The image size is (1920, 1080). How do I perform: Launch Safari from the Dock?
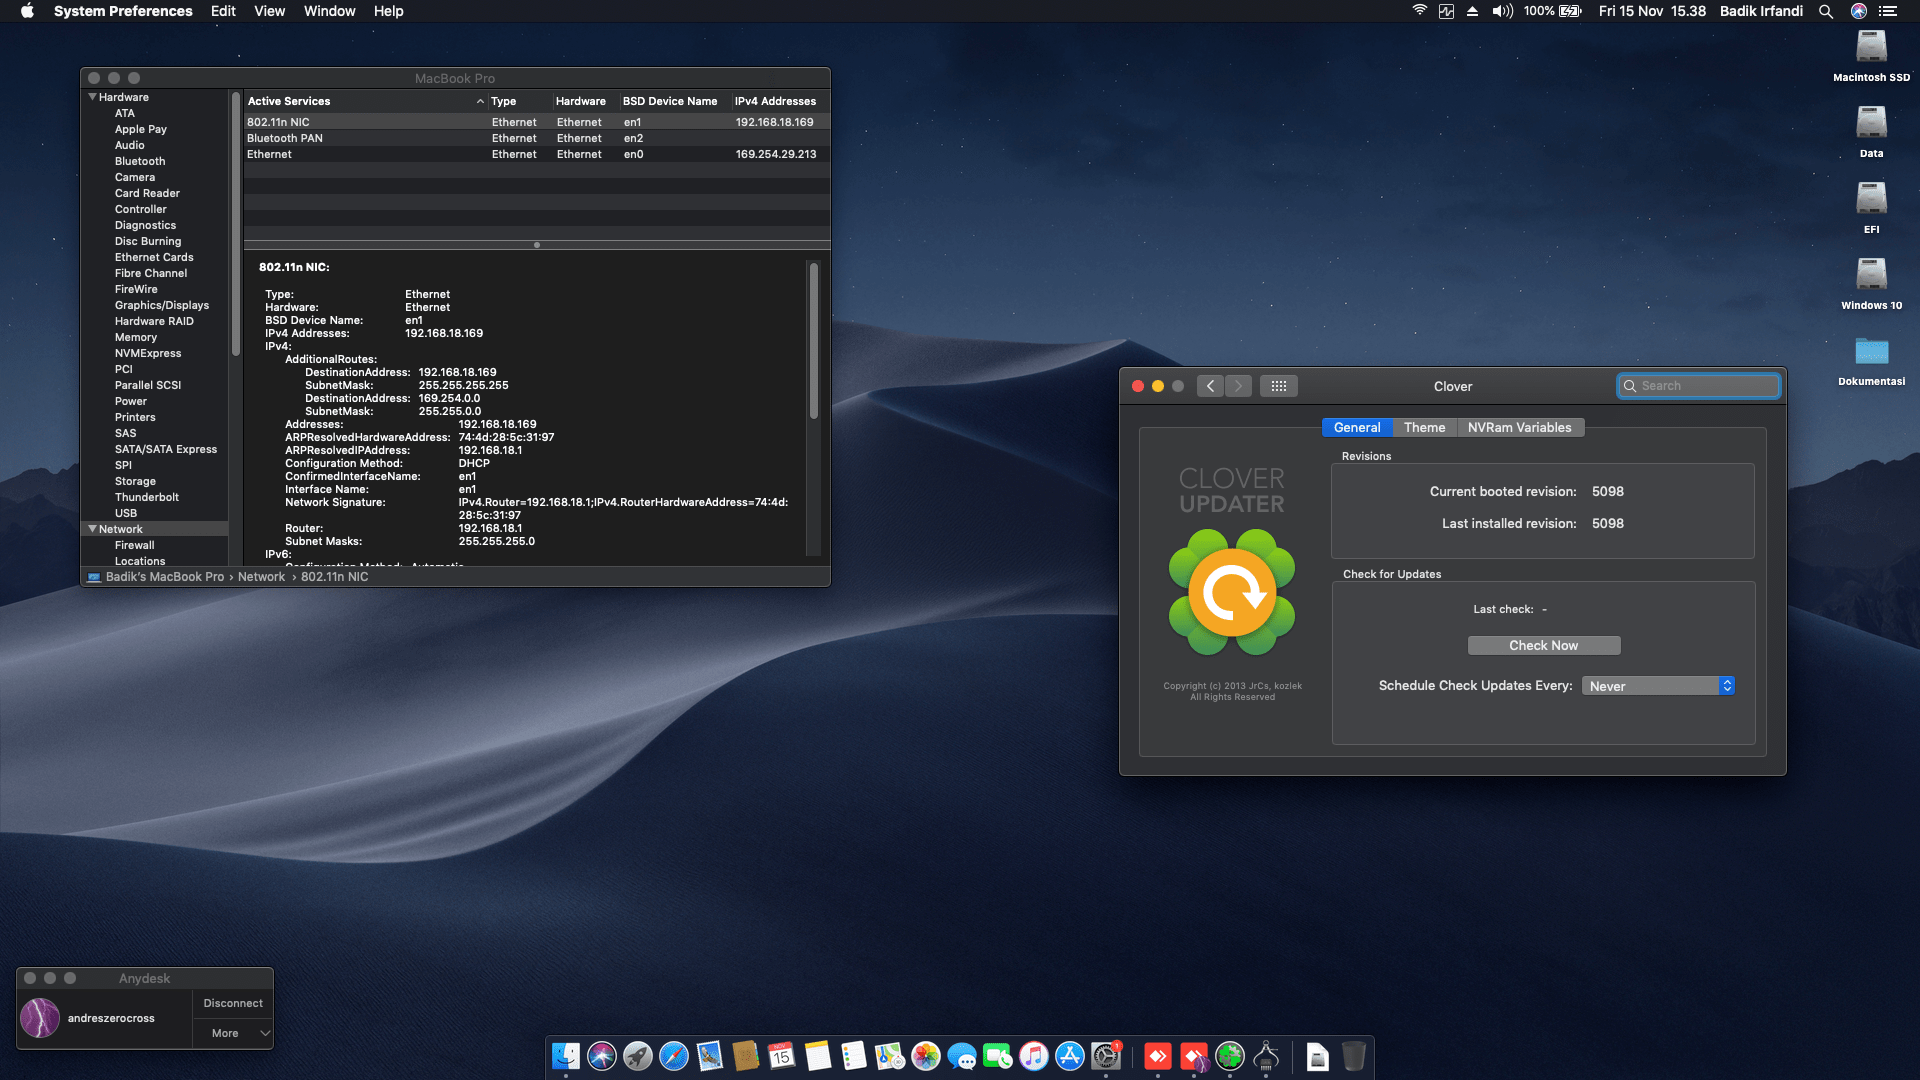tap(674, 1056)
